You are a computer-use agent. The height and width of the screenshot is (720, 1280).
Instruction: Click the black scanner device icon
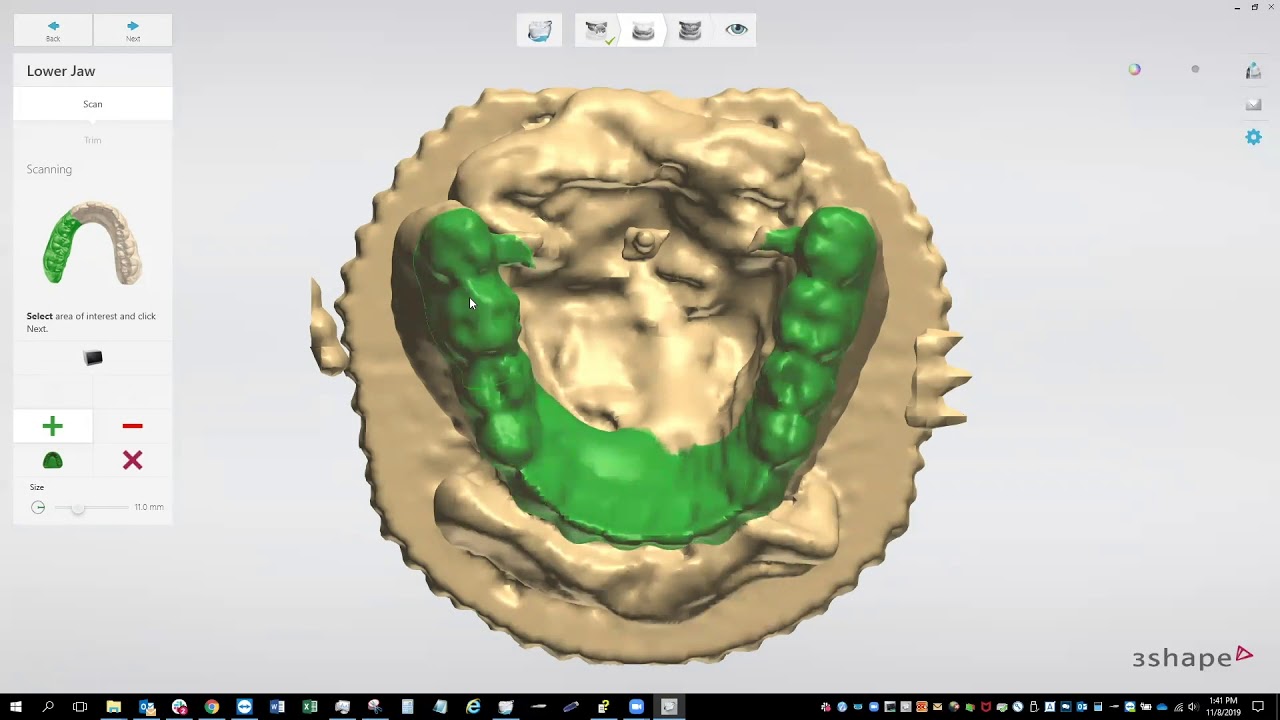tap(93, 358)
